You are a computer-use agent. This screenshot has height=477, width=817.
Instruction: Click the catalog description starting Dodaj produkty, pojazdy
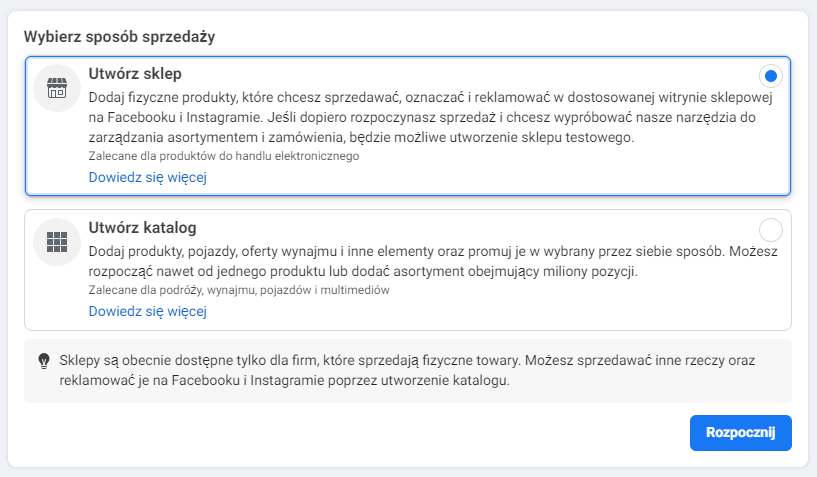(x=433, y=261)
